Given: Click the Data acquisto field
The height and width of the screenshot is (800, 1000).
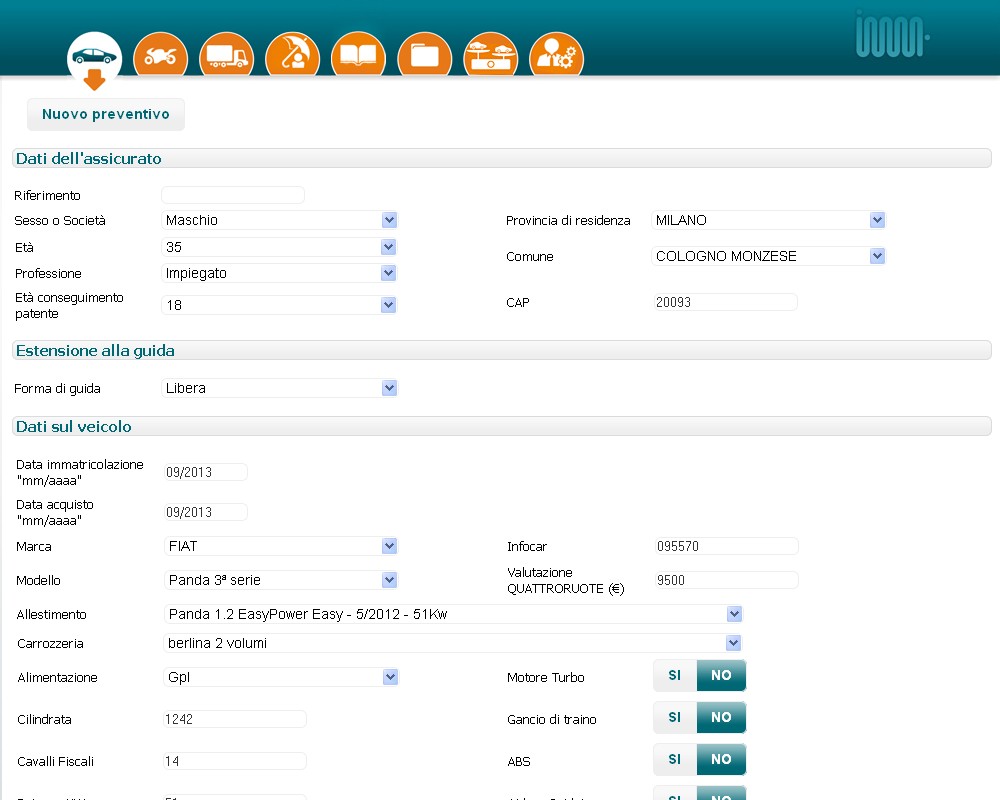Looking at the screenshot, I should click(x=205, y=512).
